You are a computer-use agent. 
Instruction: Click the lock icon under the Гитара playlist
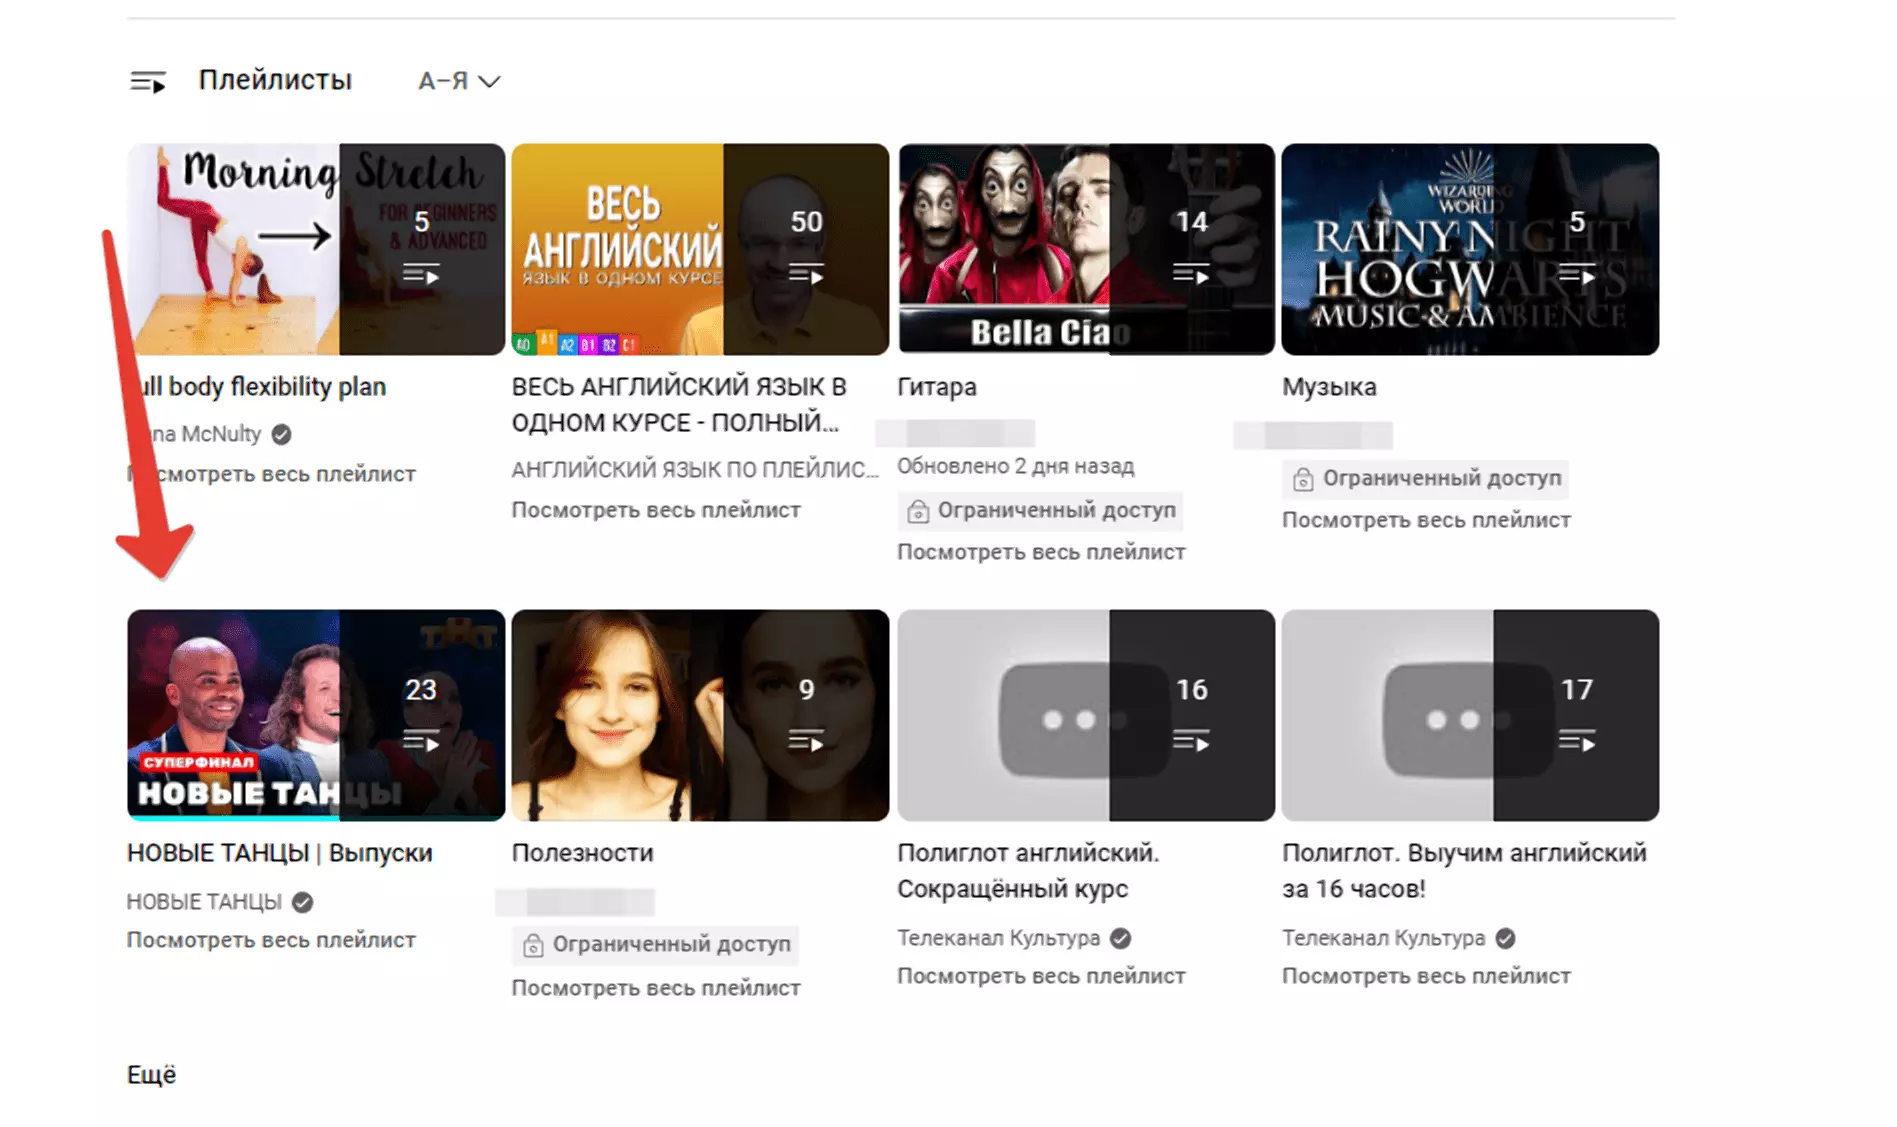point(917,512)
